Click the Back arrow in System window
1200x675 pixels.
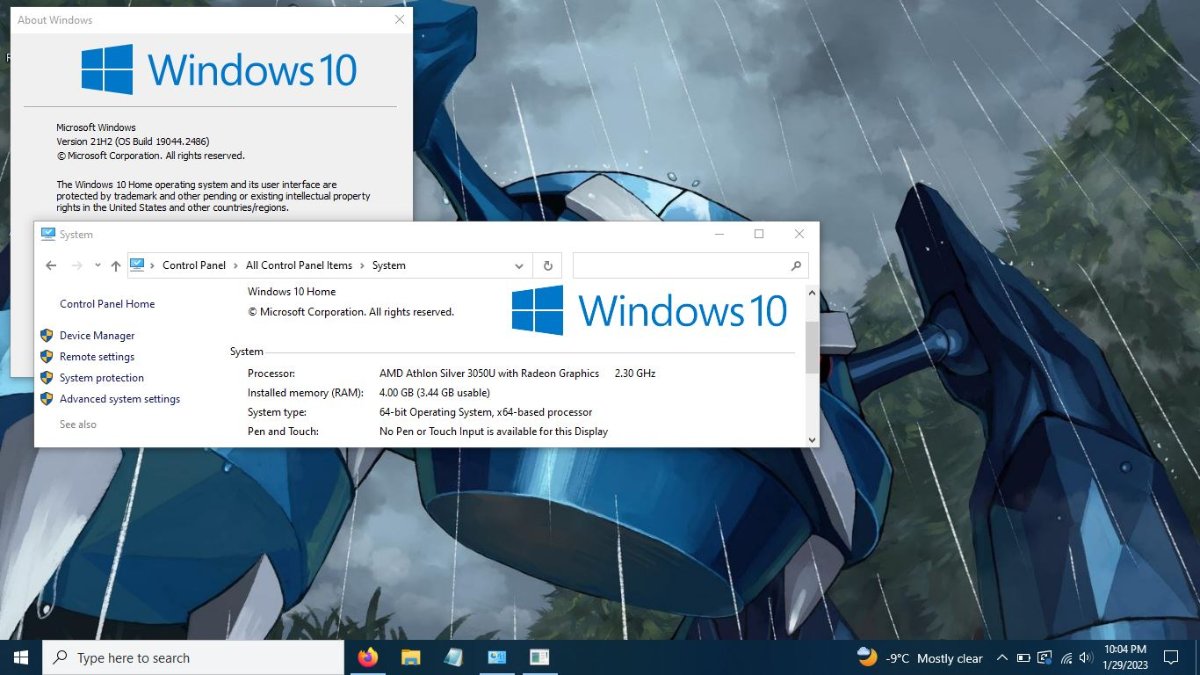click(51, 266)
